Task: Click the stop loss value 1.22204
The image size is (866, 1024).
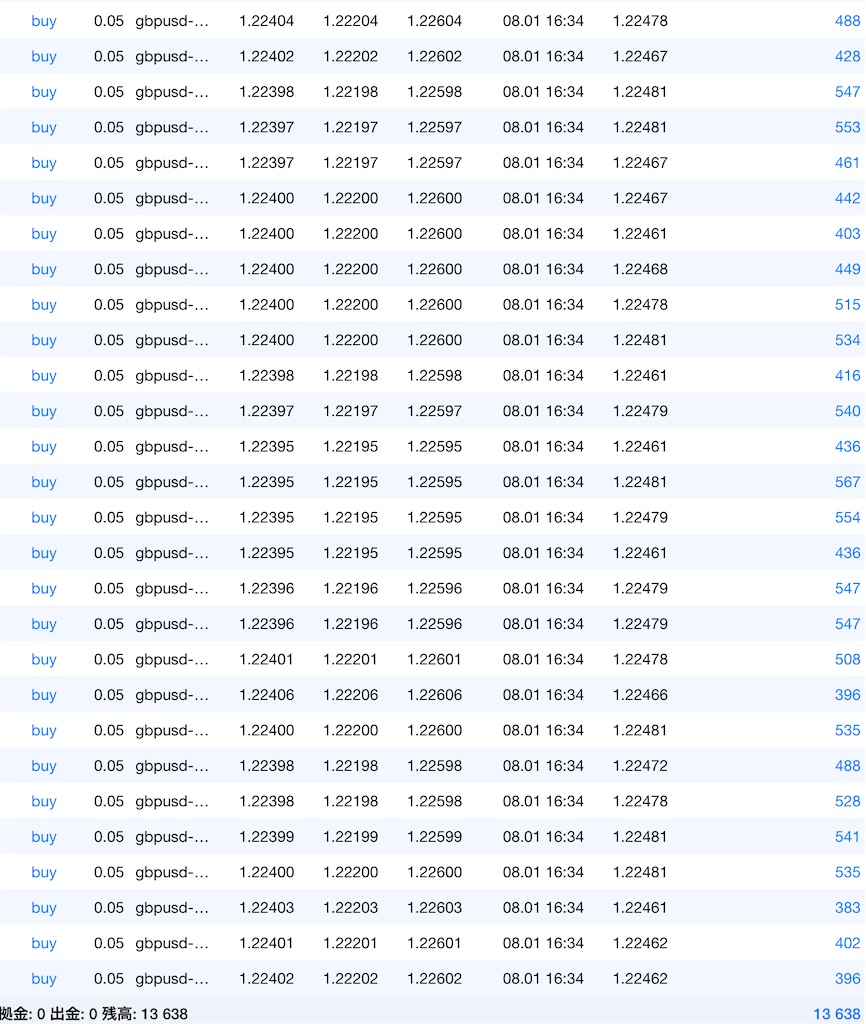Action: click(351, 21)
